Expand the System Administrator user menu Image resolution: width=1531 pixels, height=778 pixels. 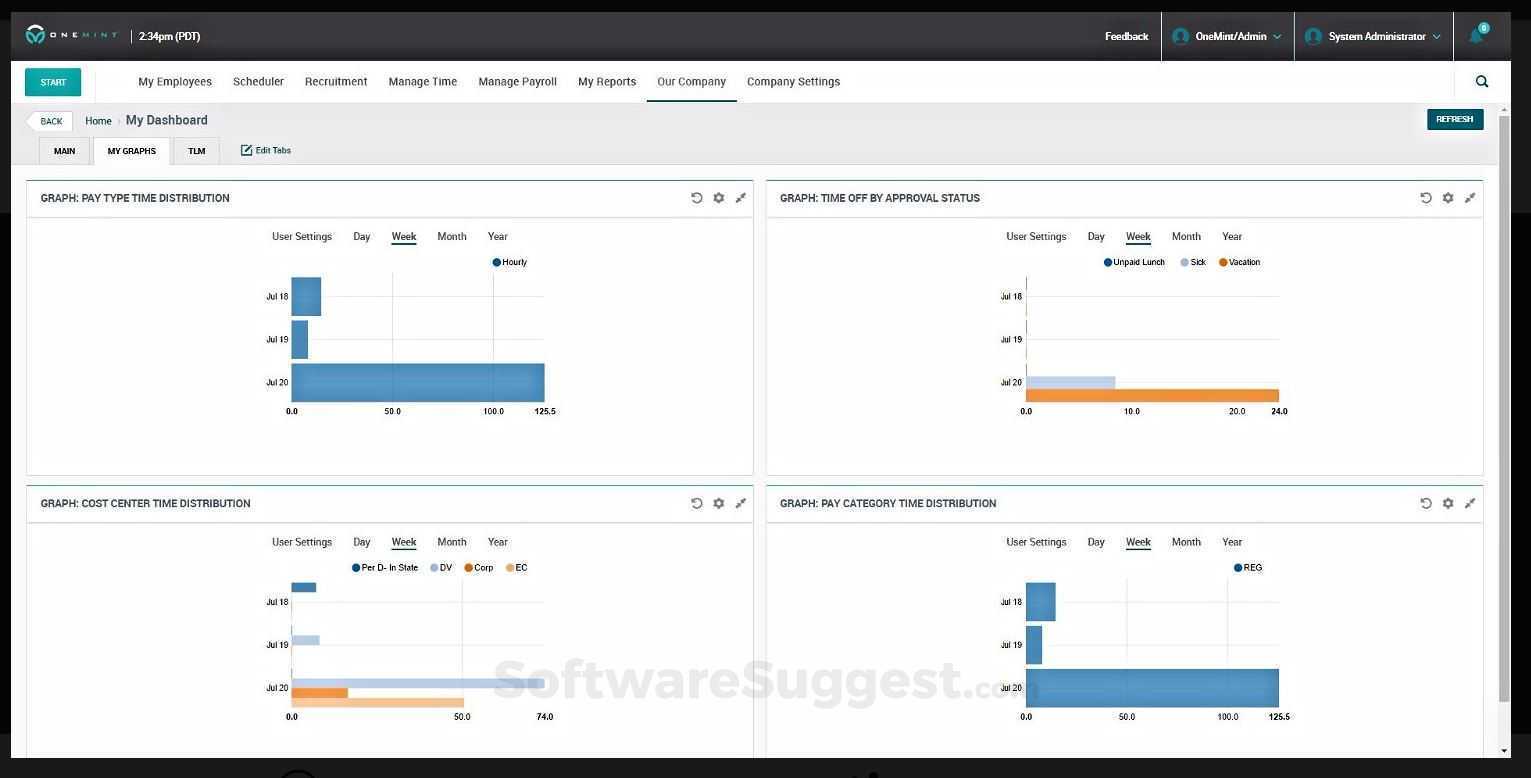[1374, 36]
